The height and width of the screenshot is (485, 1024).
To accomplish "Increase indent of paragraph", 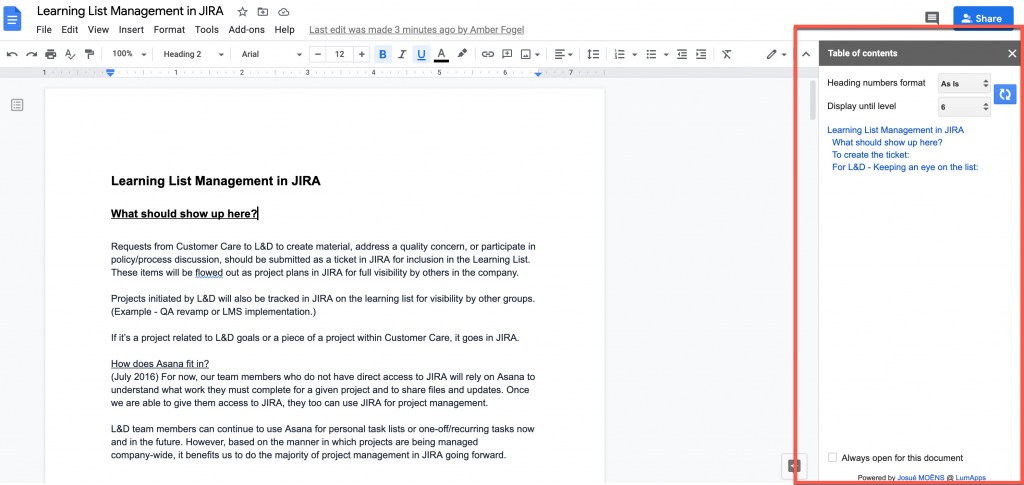I will (x=701, y=54).
